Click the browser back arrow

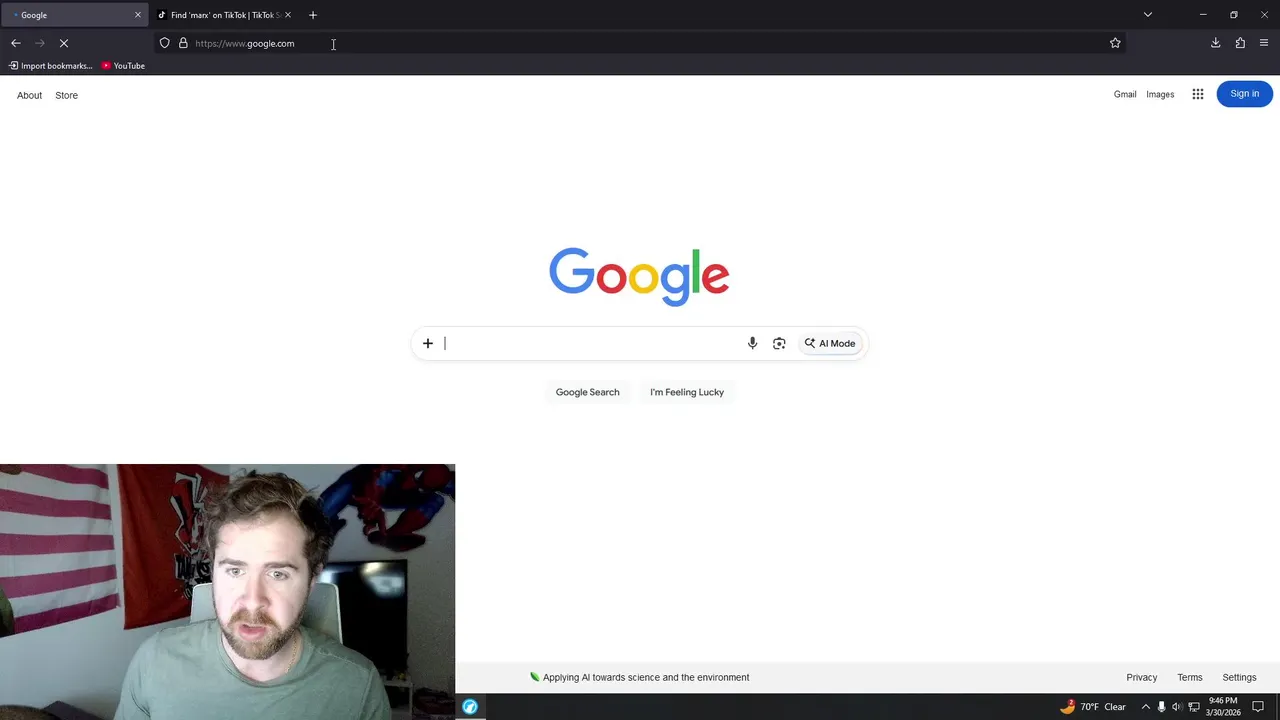point(16,43)
